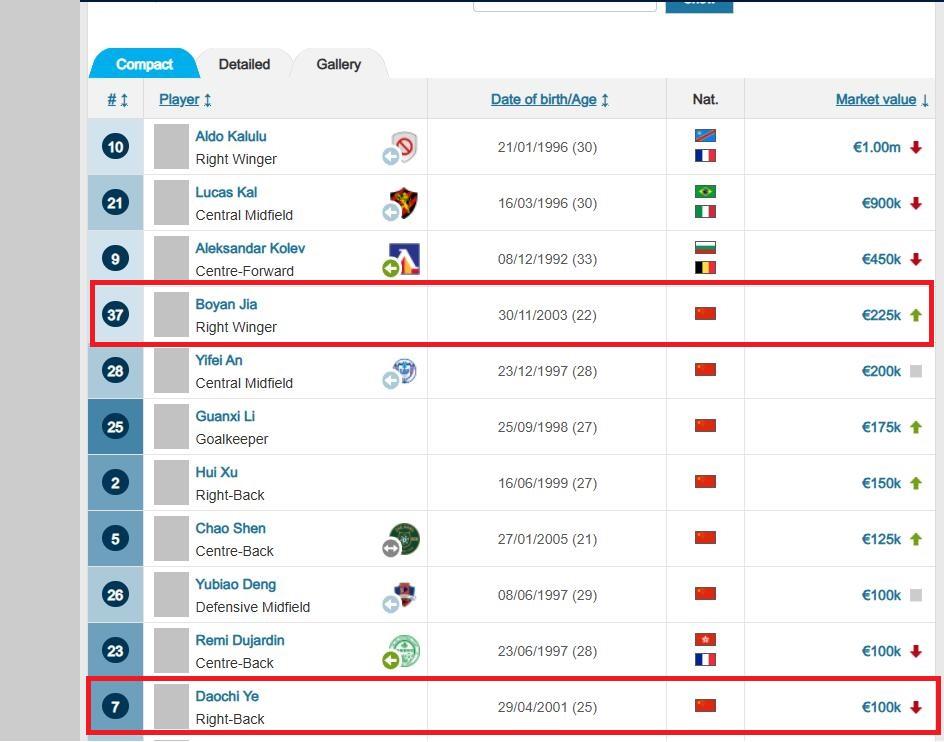Click Guanxi Li's player photo thumbnail
The height and width of the screenshot is (742, 944).
171,426
